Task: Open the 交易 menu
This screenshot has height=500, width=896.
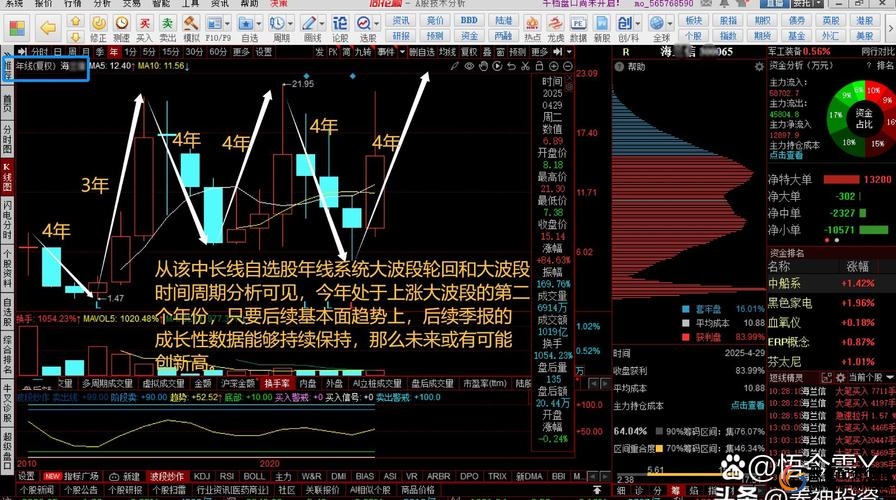Action: click(131, 3)
